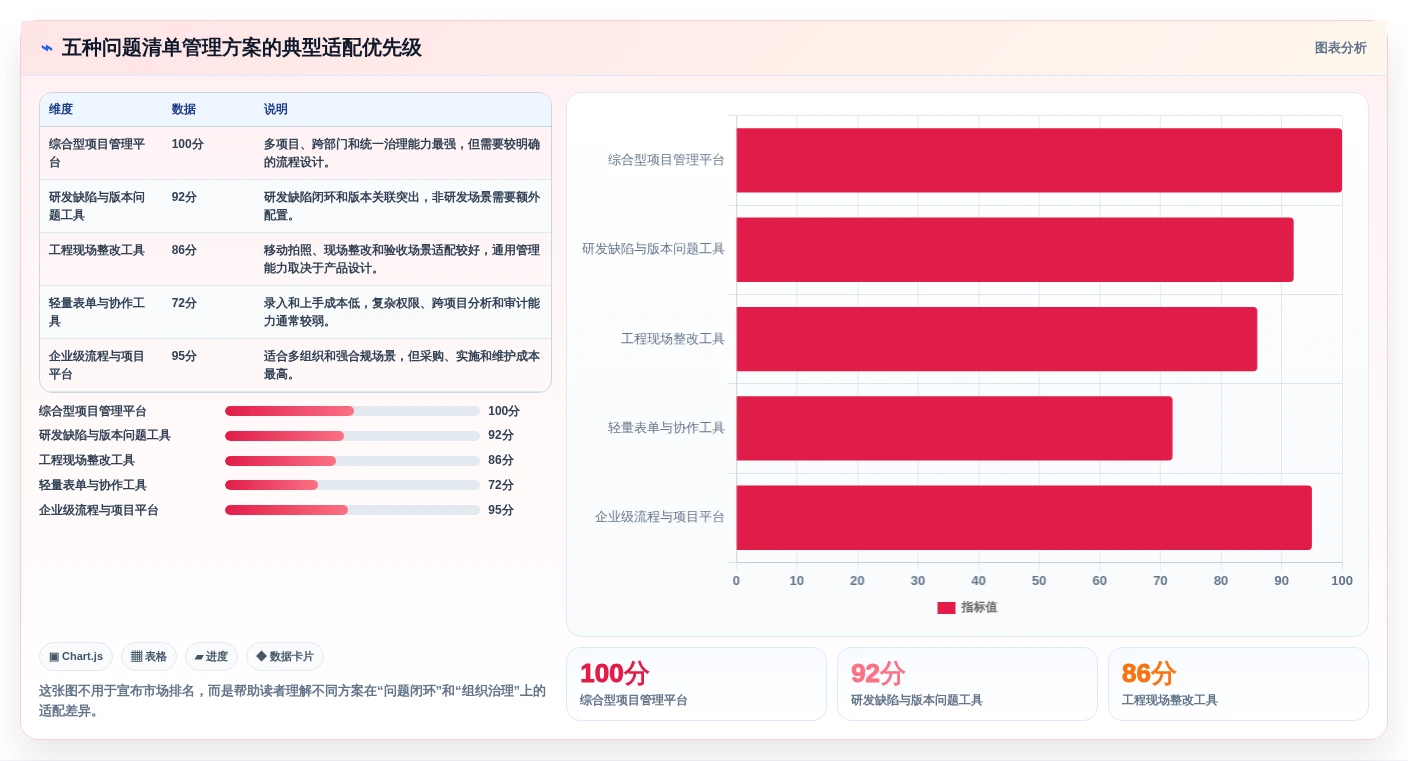
Task: Click the chart bar for 轻量表单与协作工具
Action: coord(954,428)
